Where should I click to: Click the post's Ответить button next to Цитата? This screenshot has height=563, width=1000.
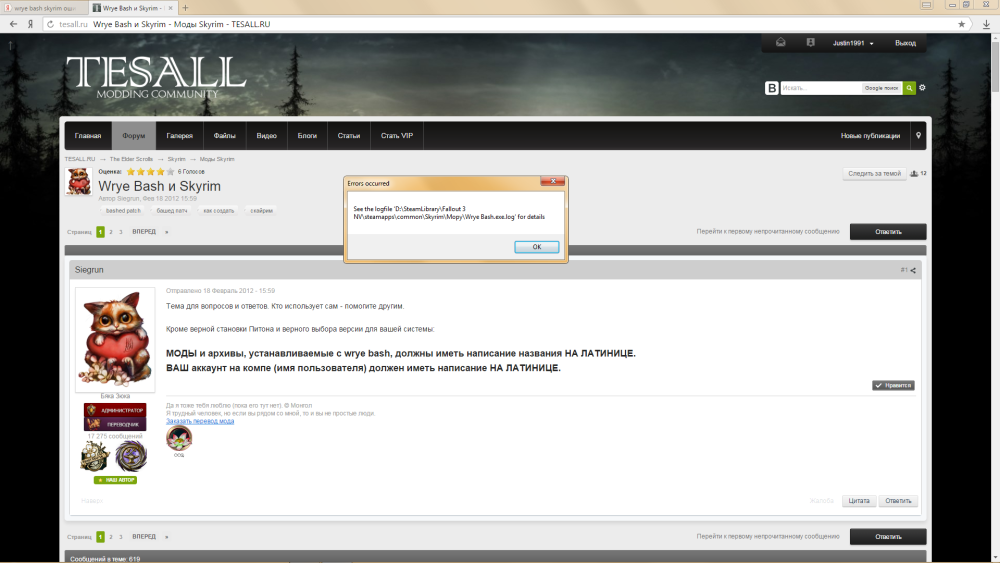click(898, 501)
